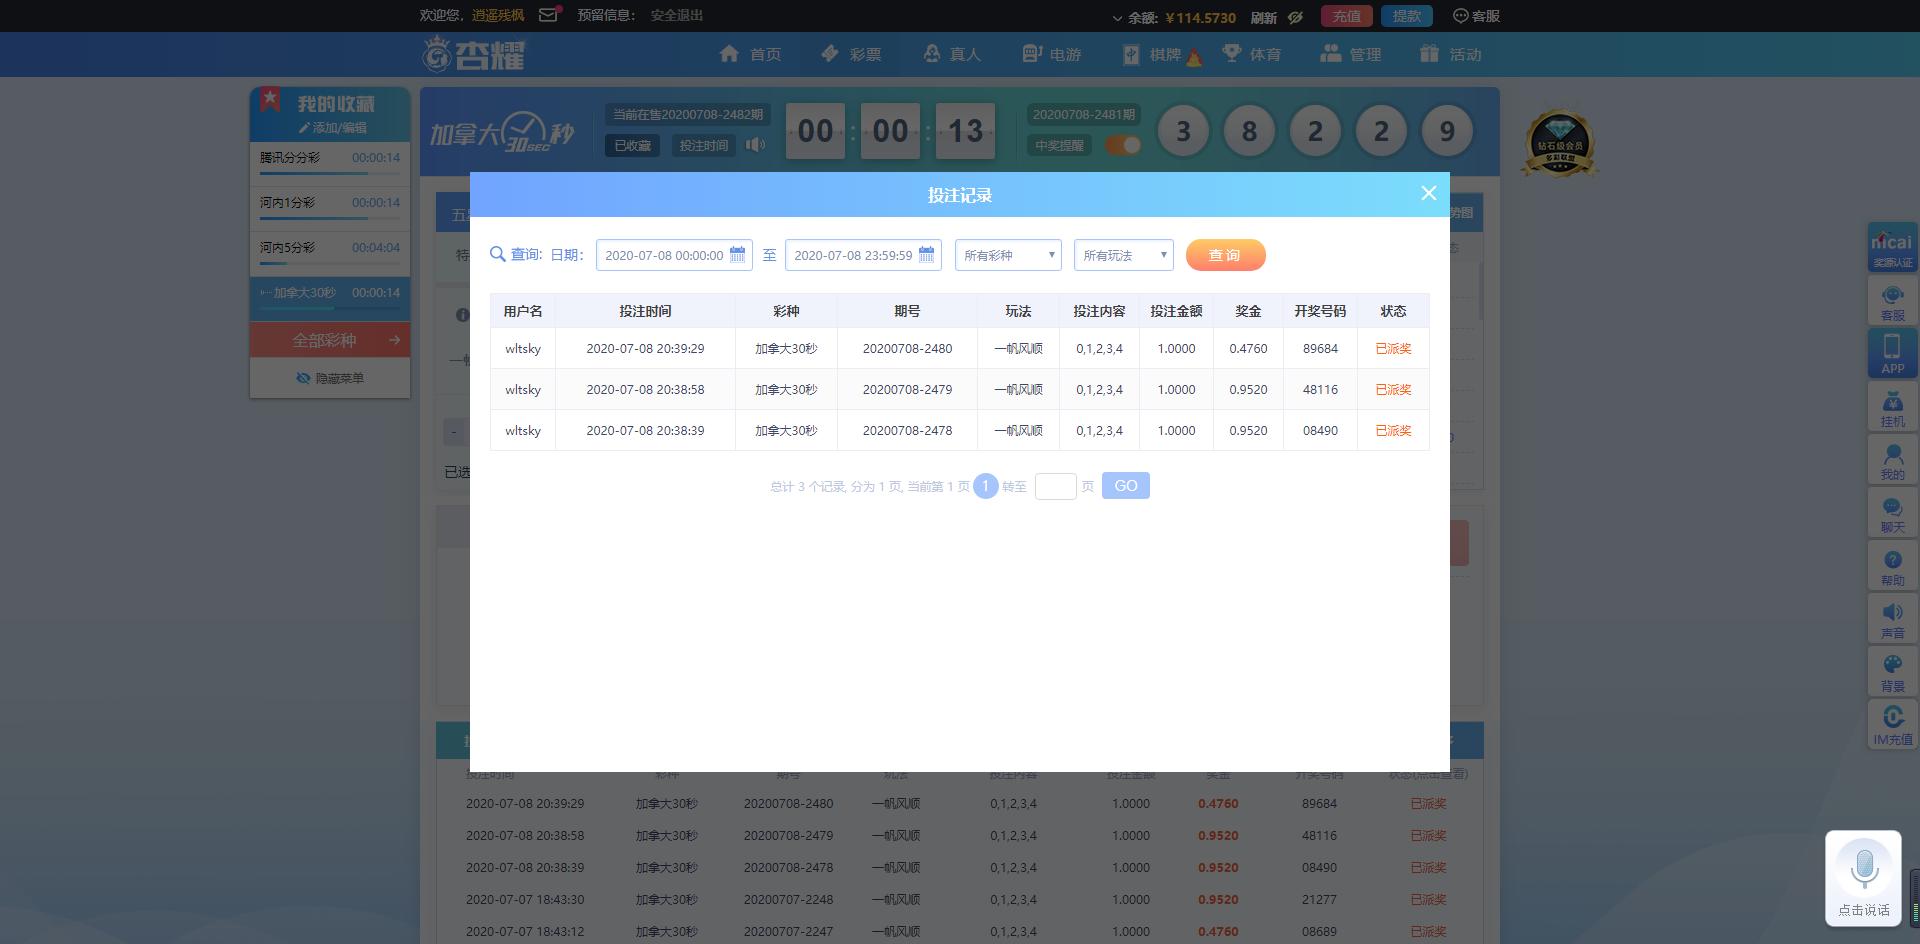
Task: Click the 腾讯分分彩 countdown progress bar
Action: tap(330, 173)
